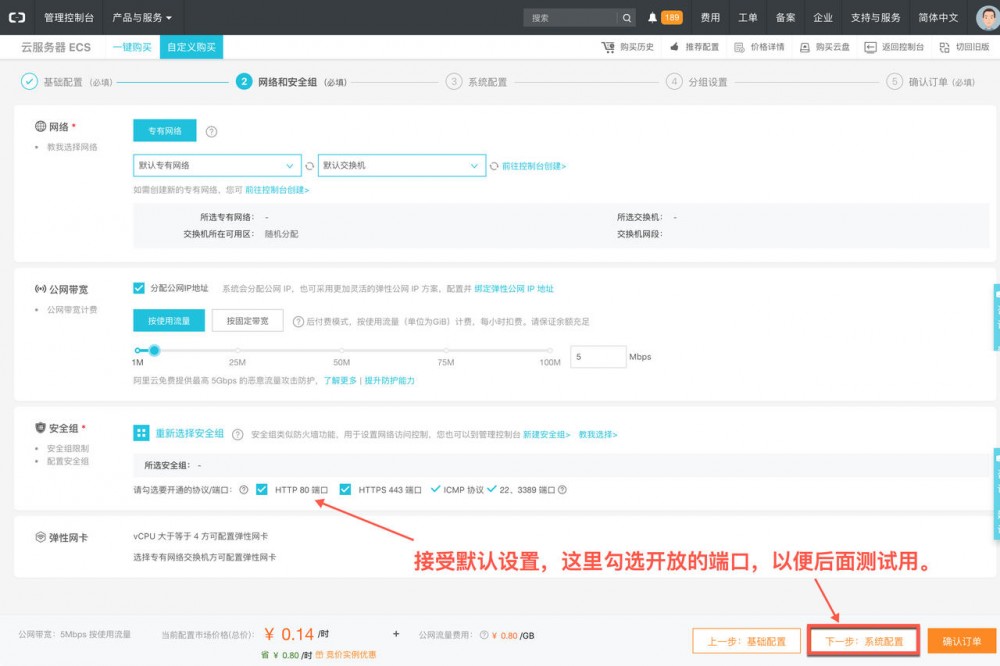Toggle the HTTPS 443 端口 checkbox

click(x=345, y=490)
